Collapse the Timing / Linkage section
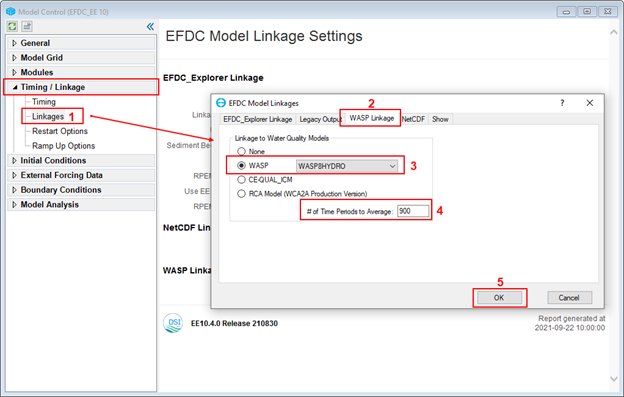Image resolution: width=624 pixels, height=397 pixels. click(x=15, y=87)
